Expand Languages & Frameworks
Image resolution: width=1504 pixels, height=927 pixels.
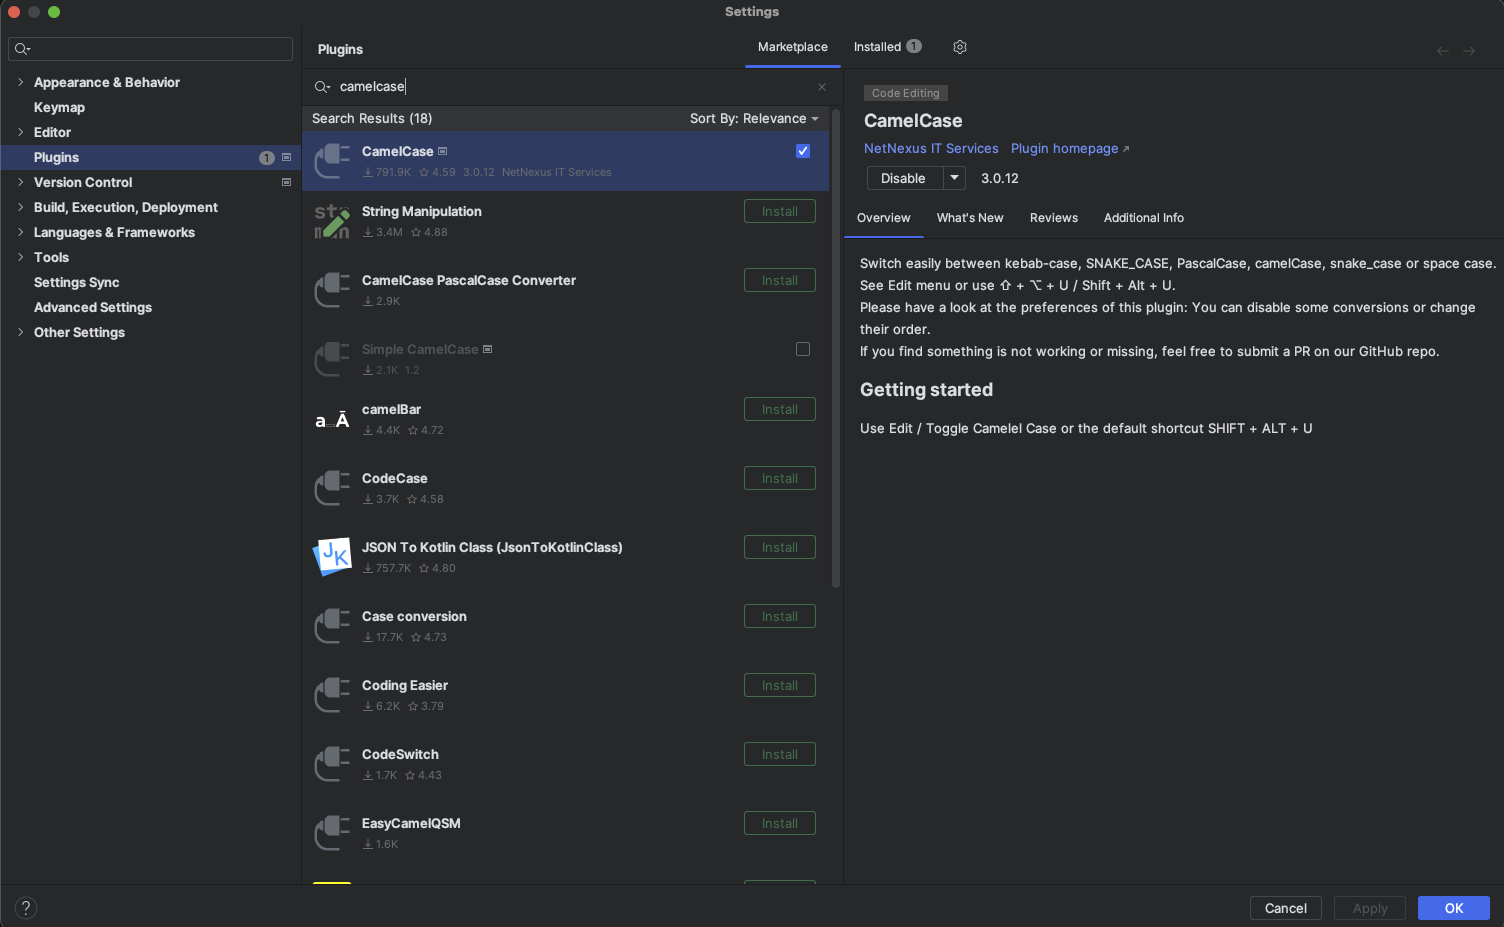[20, 232]
